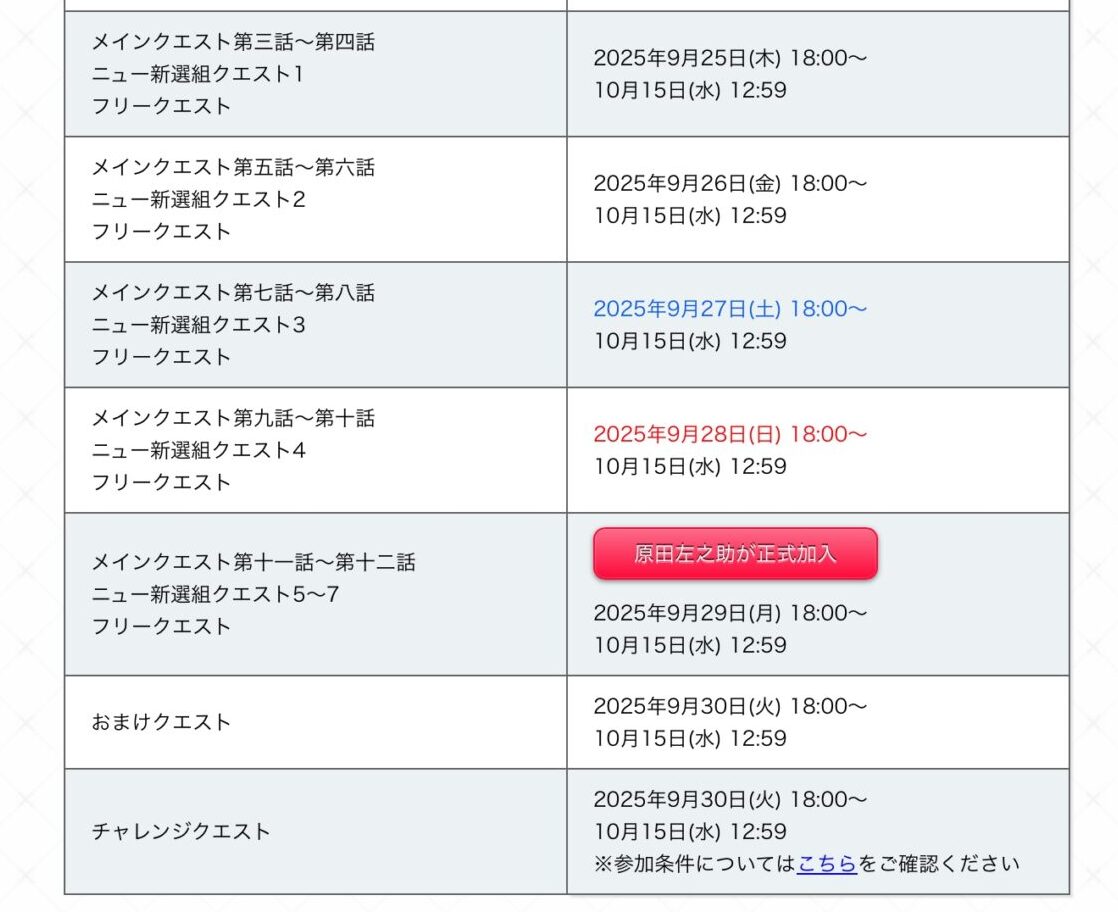Viewport: 1118px width, 912px height.
Task: Select the おまけクエスト row label
Action: pyautogui.click(x=161, y=722)
